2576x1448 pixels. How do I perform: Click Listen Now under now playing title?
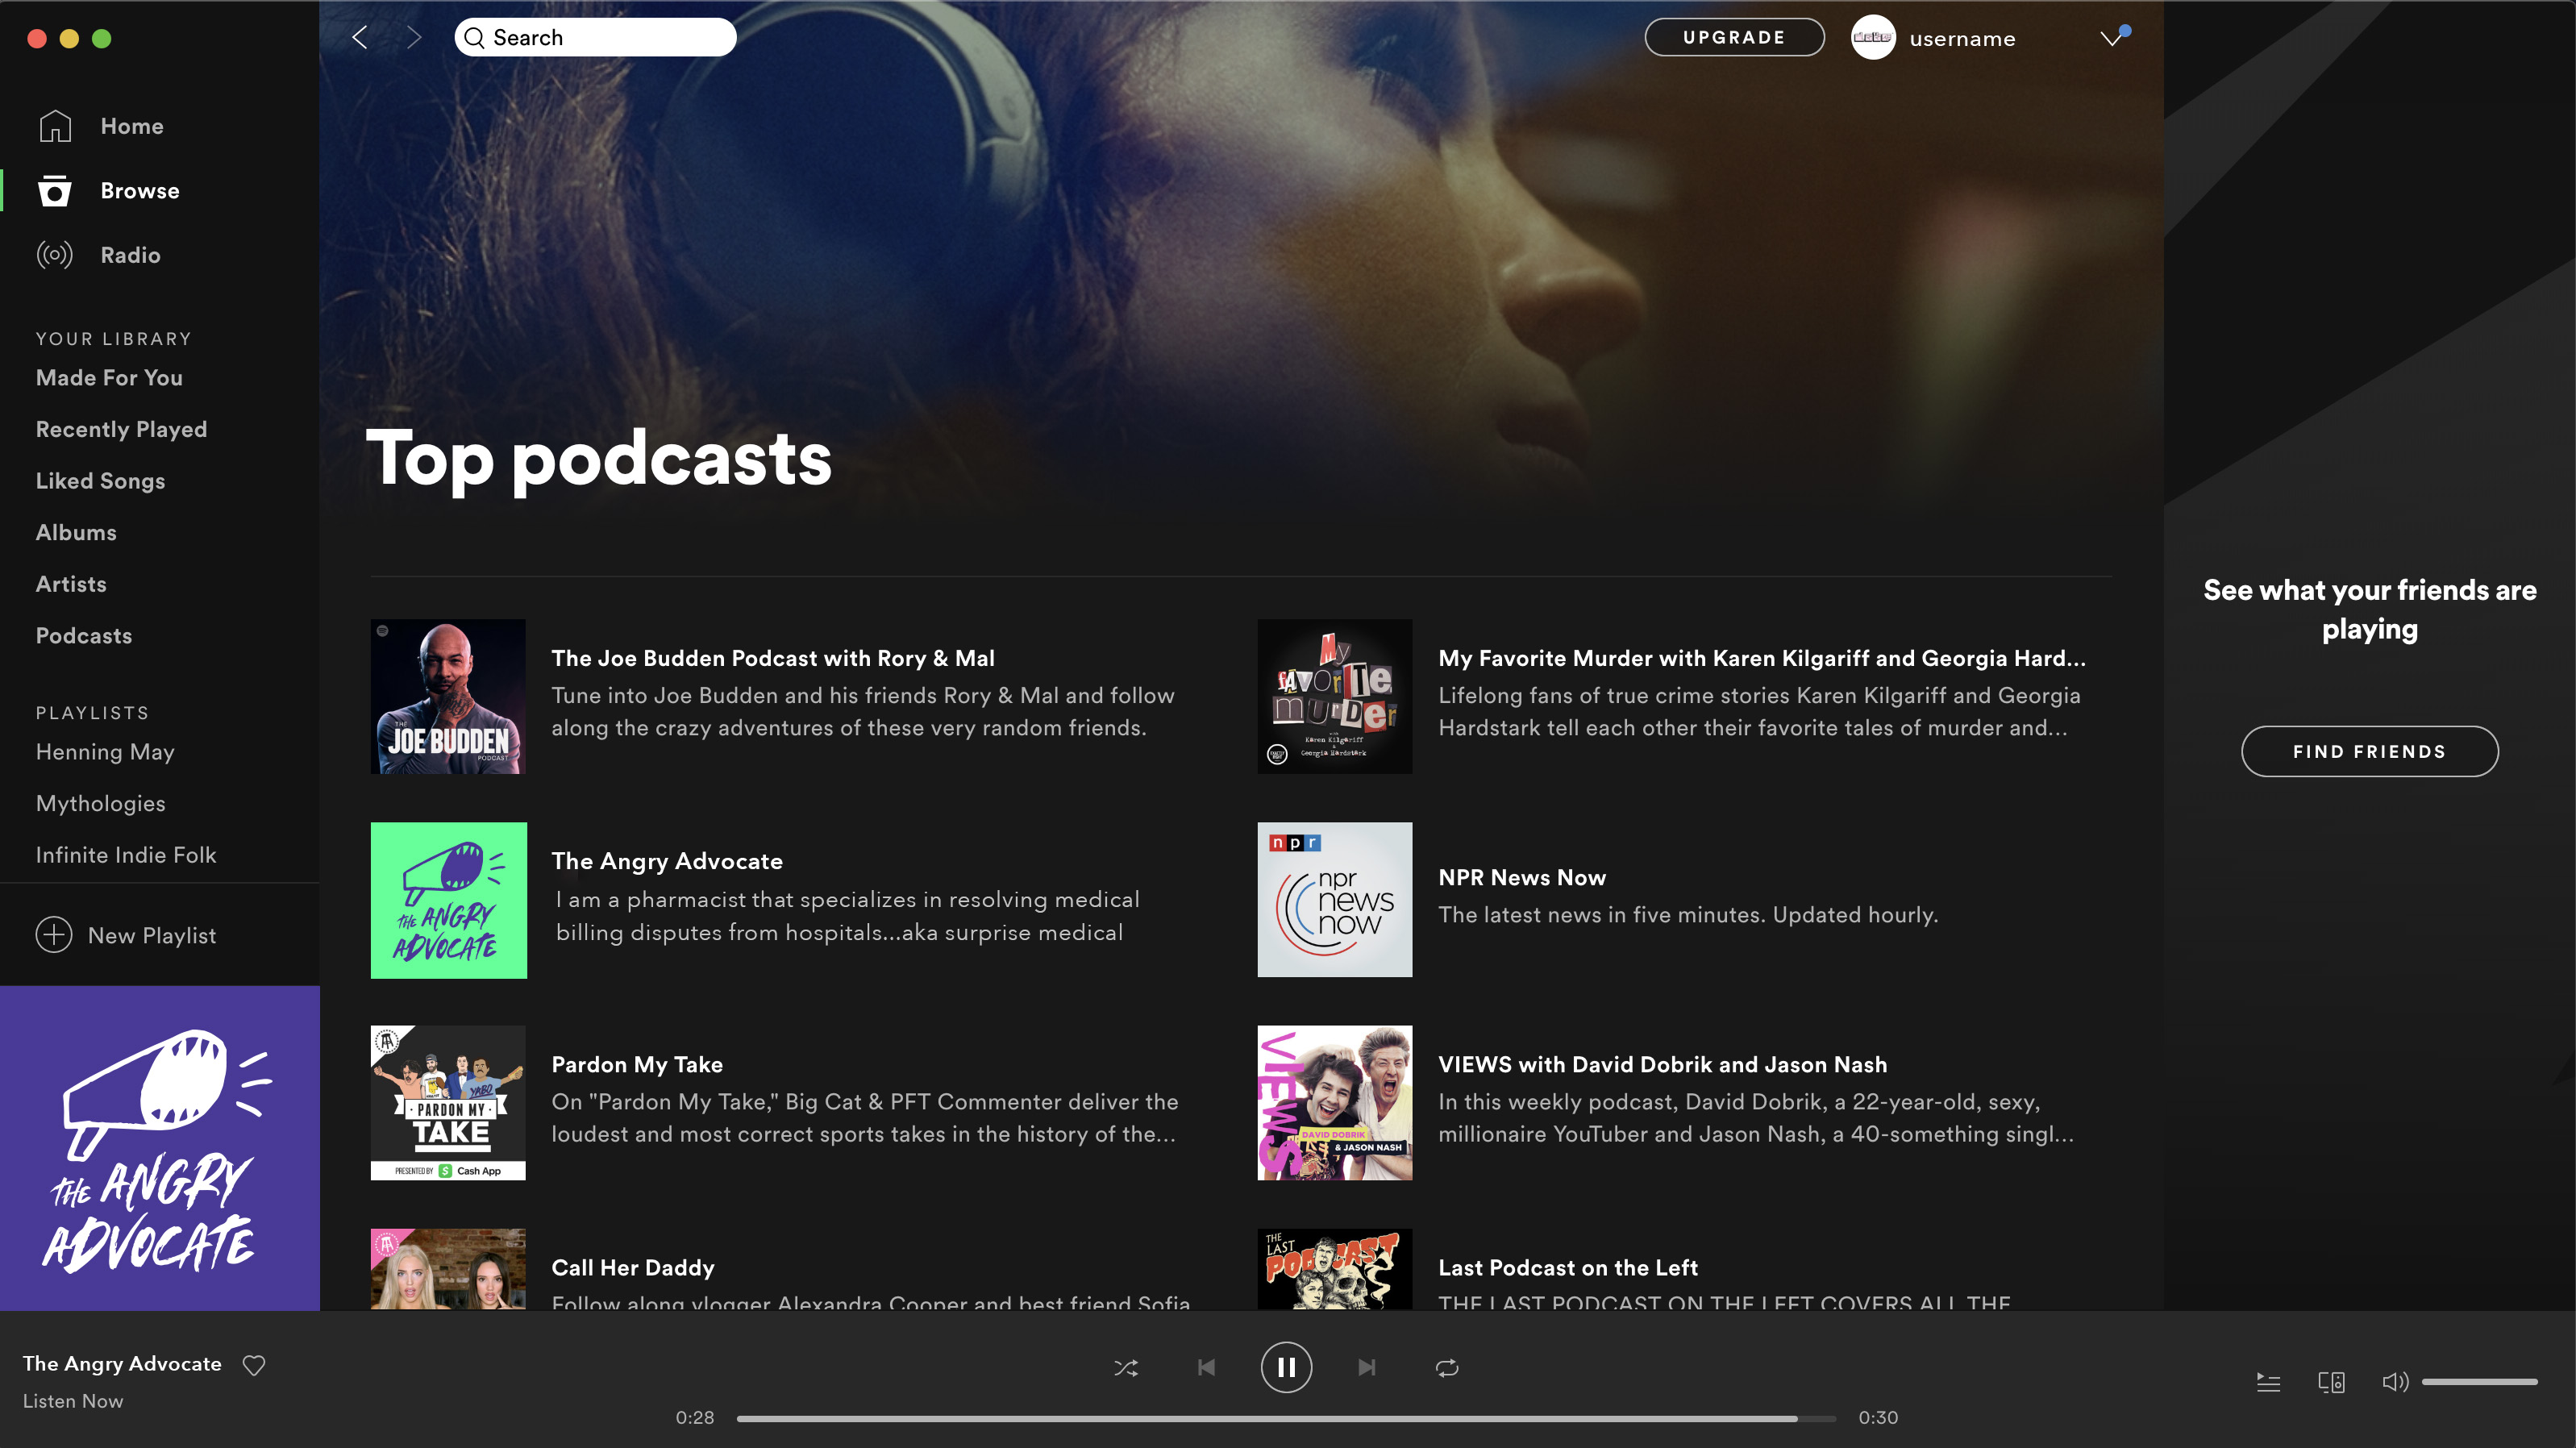tap(73, 1401)
